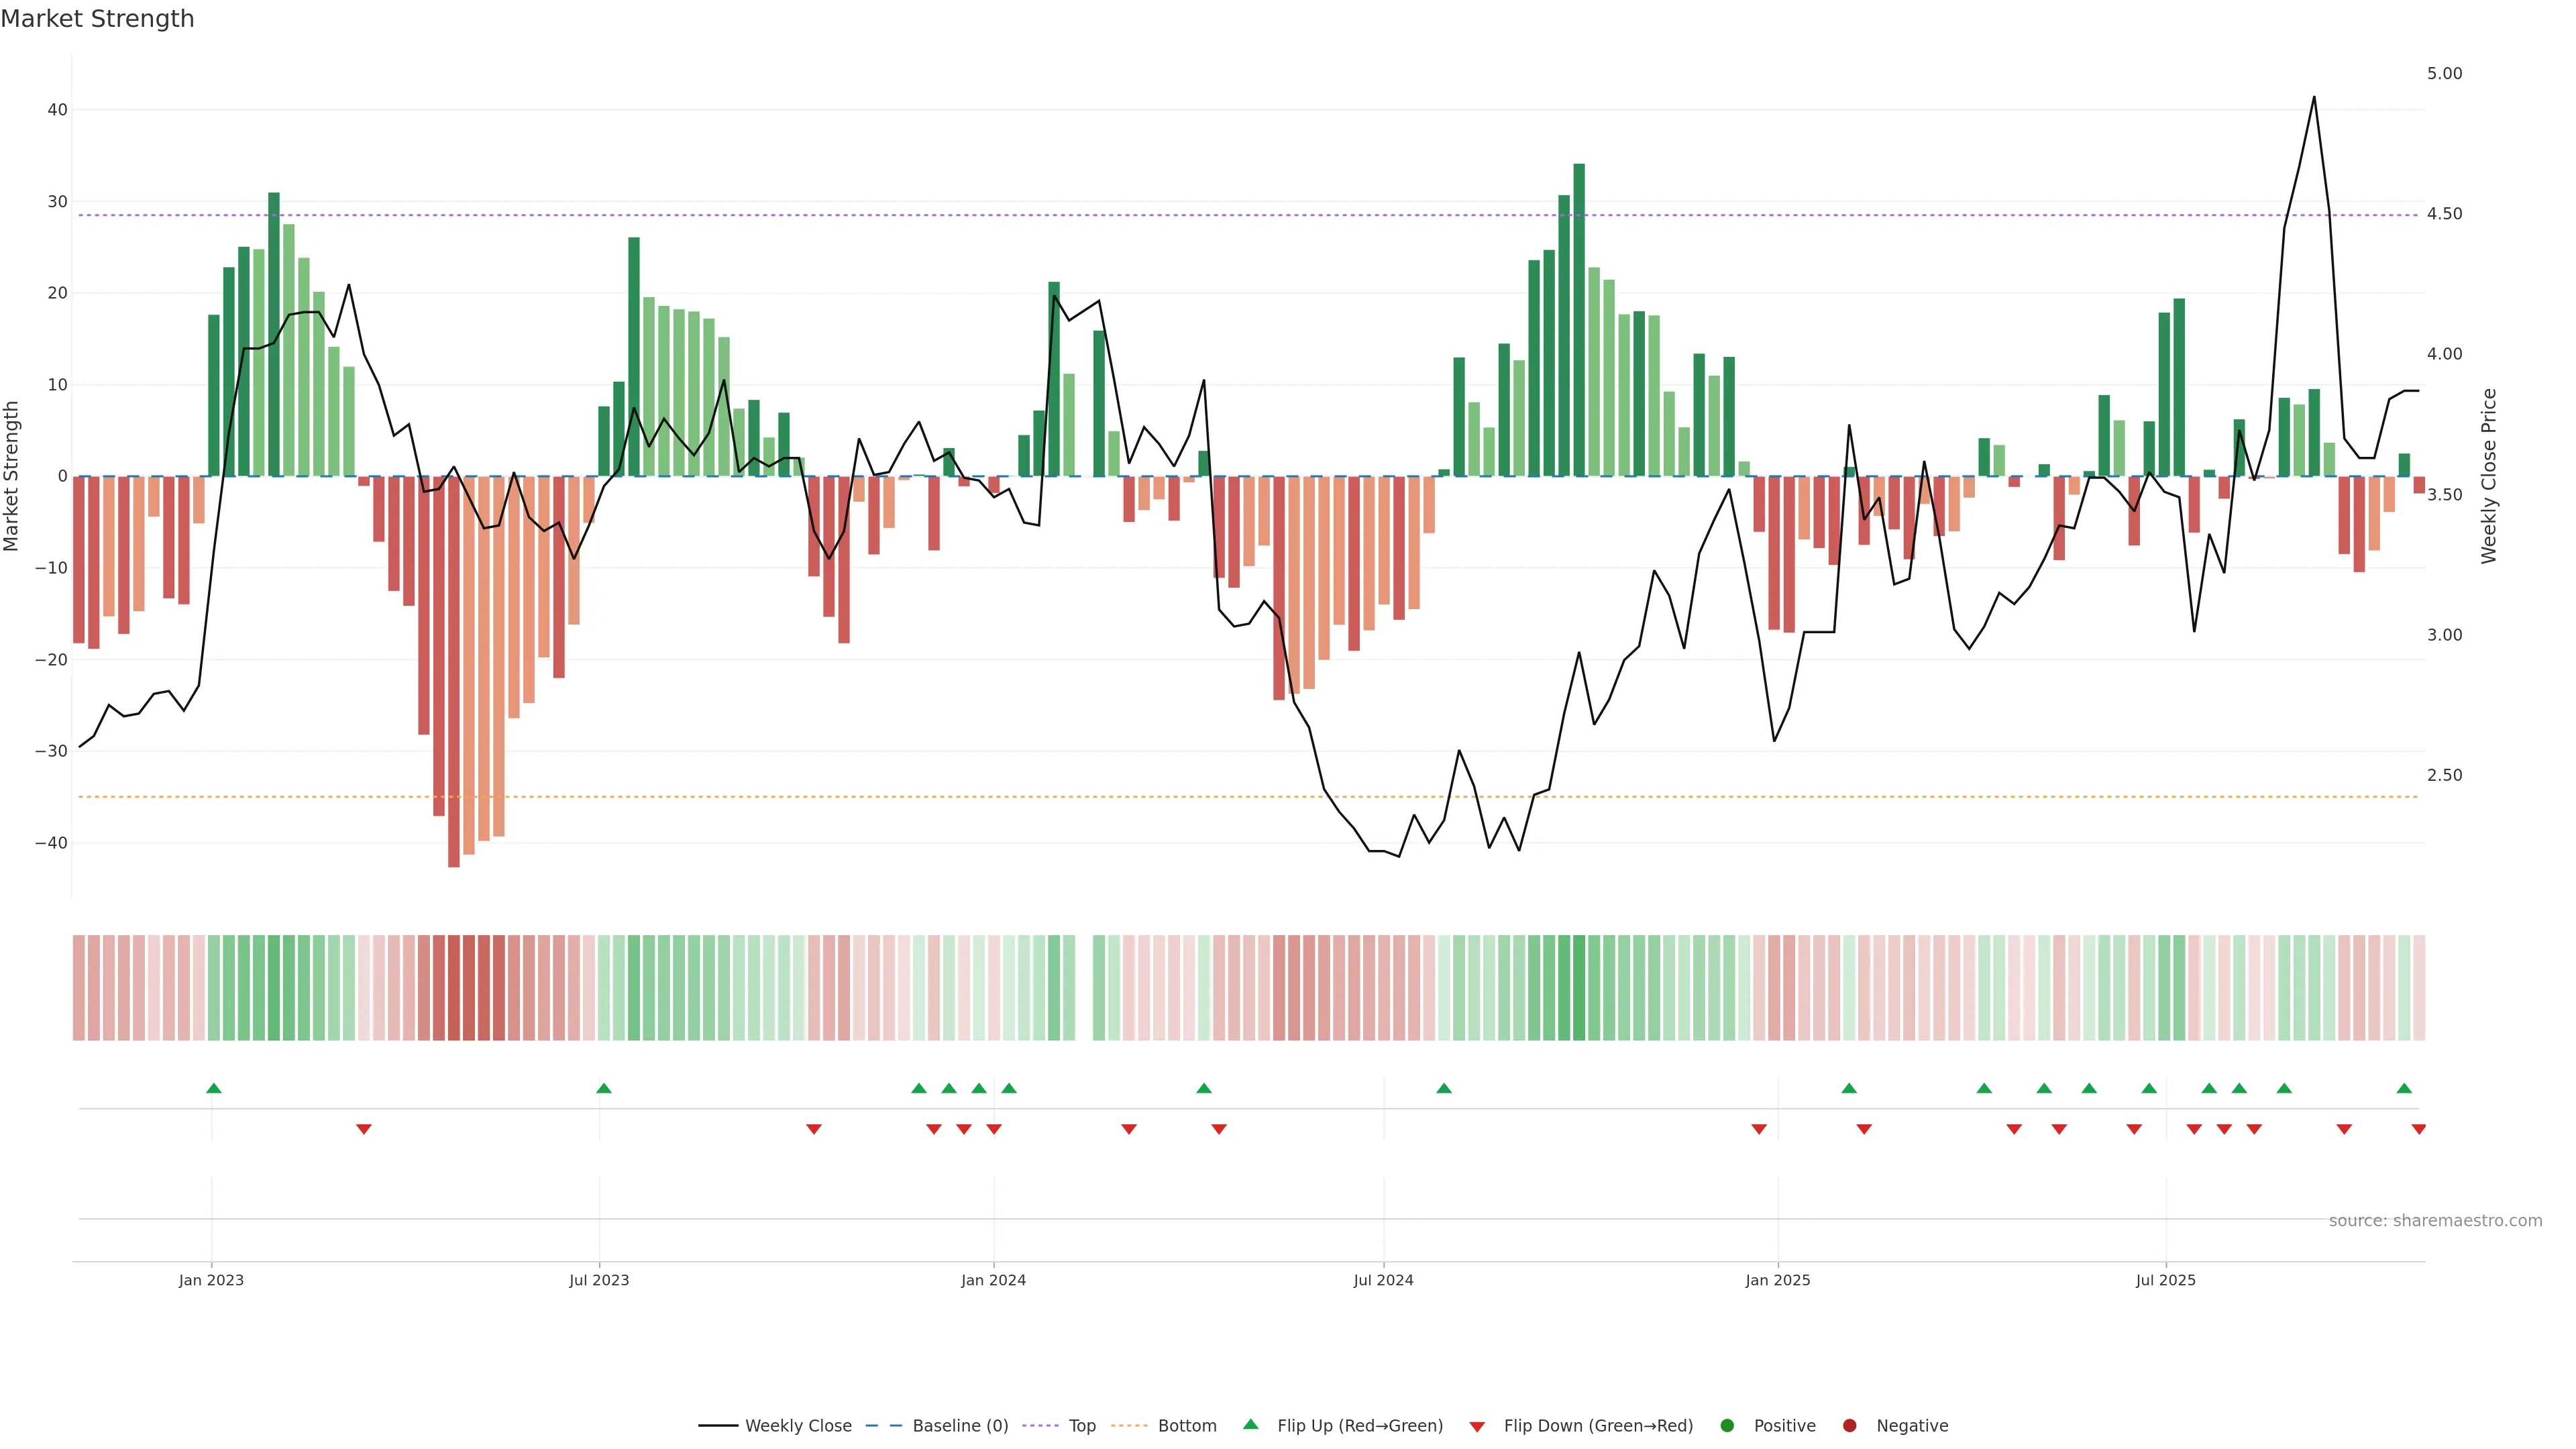Viewport: 2576px width, 1449px height.
Task: Click the Jul 2025 x-axis label
Action: coord(2165,1280)
